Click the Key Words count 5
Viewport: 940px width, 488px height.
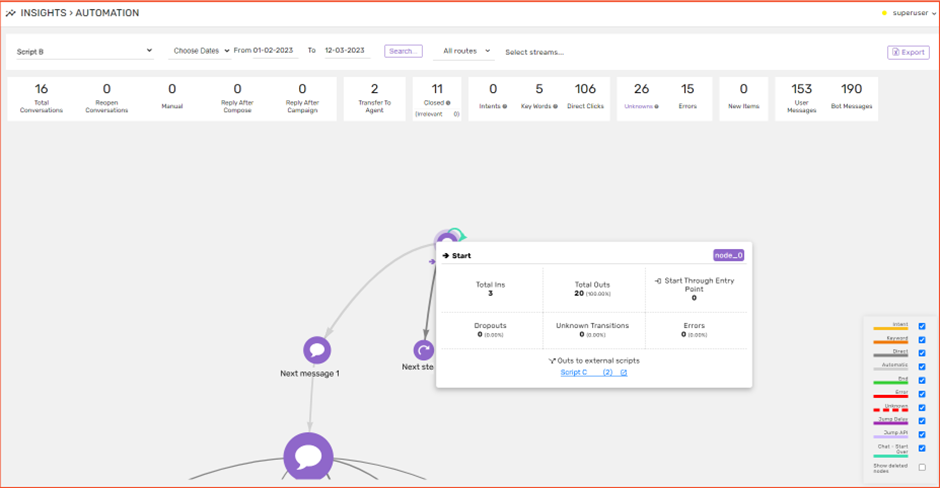click(539, 89)
